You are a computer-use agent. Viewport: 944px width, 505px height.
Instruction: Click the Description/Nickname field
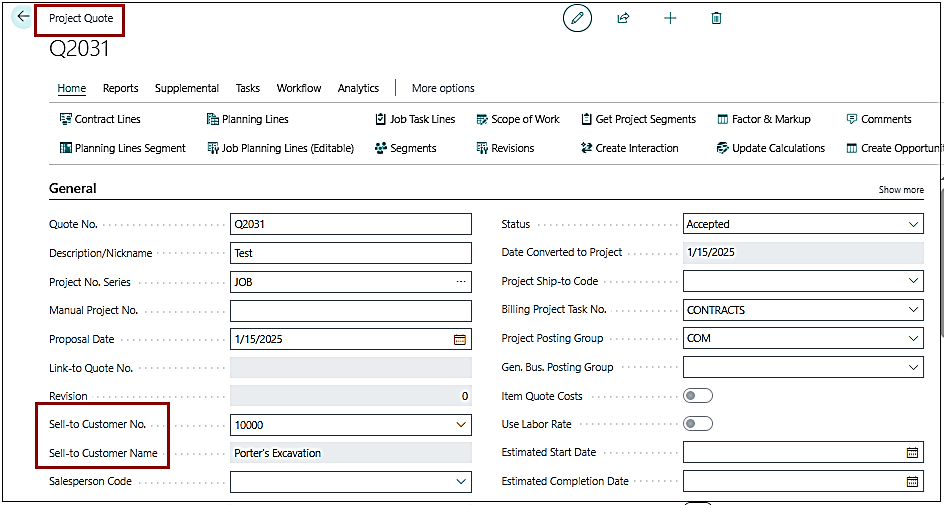351,253
